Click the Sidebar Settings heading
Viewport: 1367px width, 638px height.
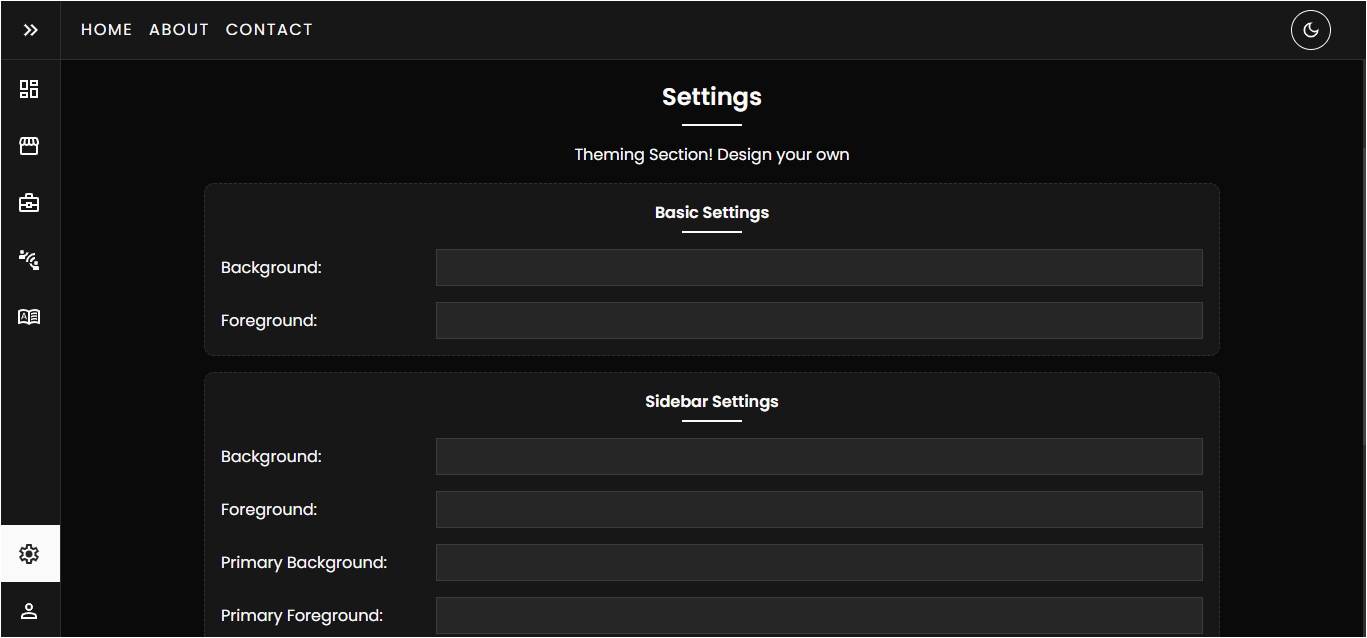coord(711,402)
